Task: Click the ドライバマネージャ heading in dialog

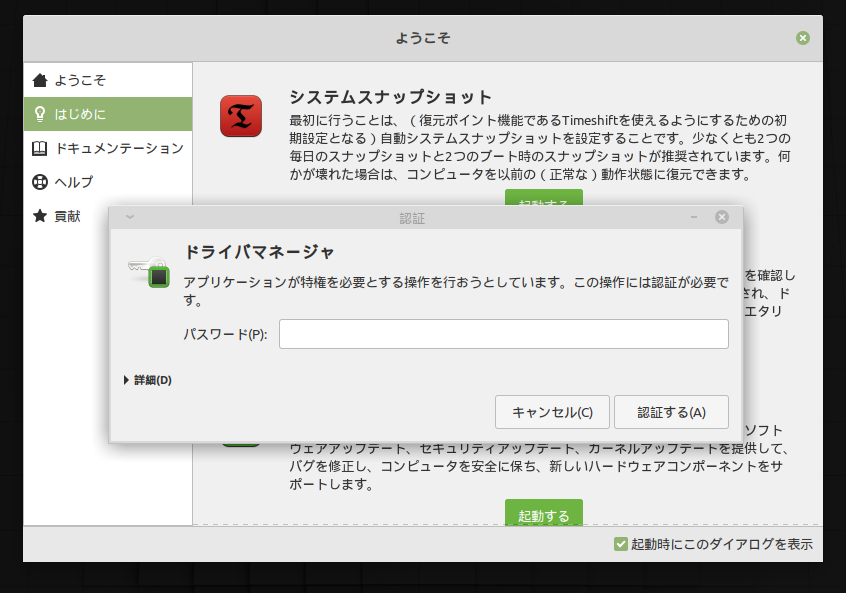Action: coord(259,252)
